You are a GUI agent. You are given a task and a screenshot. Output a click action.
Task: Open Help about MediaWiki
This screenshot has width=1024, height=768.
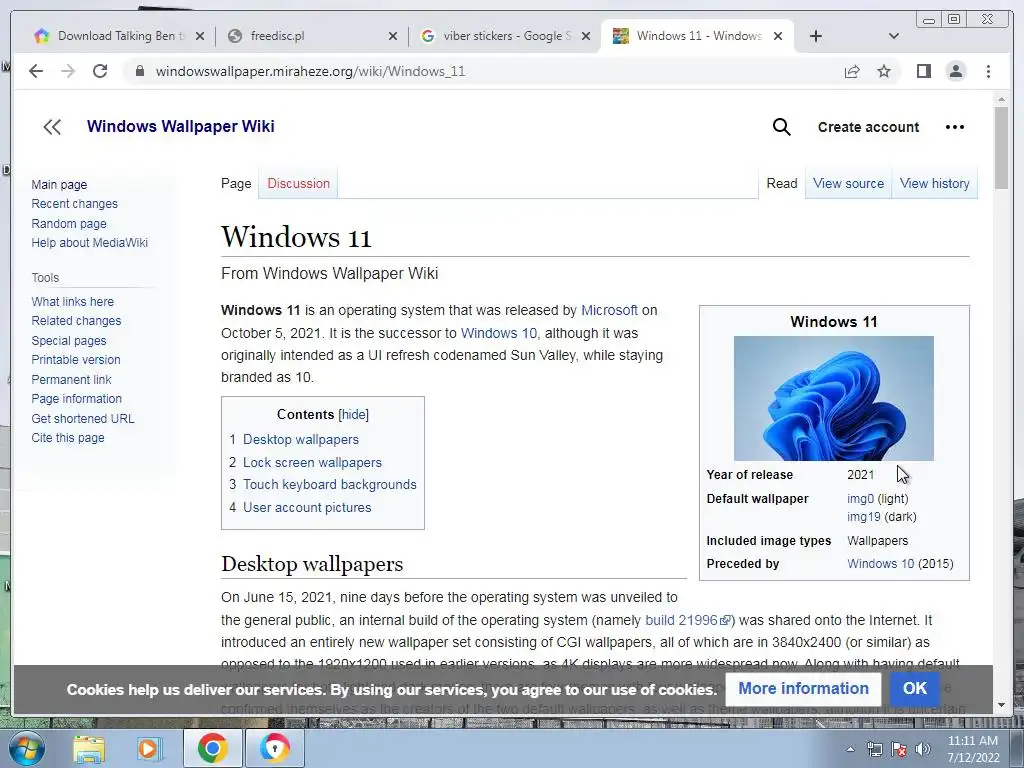pos(89,242)
